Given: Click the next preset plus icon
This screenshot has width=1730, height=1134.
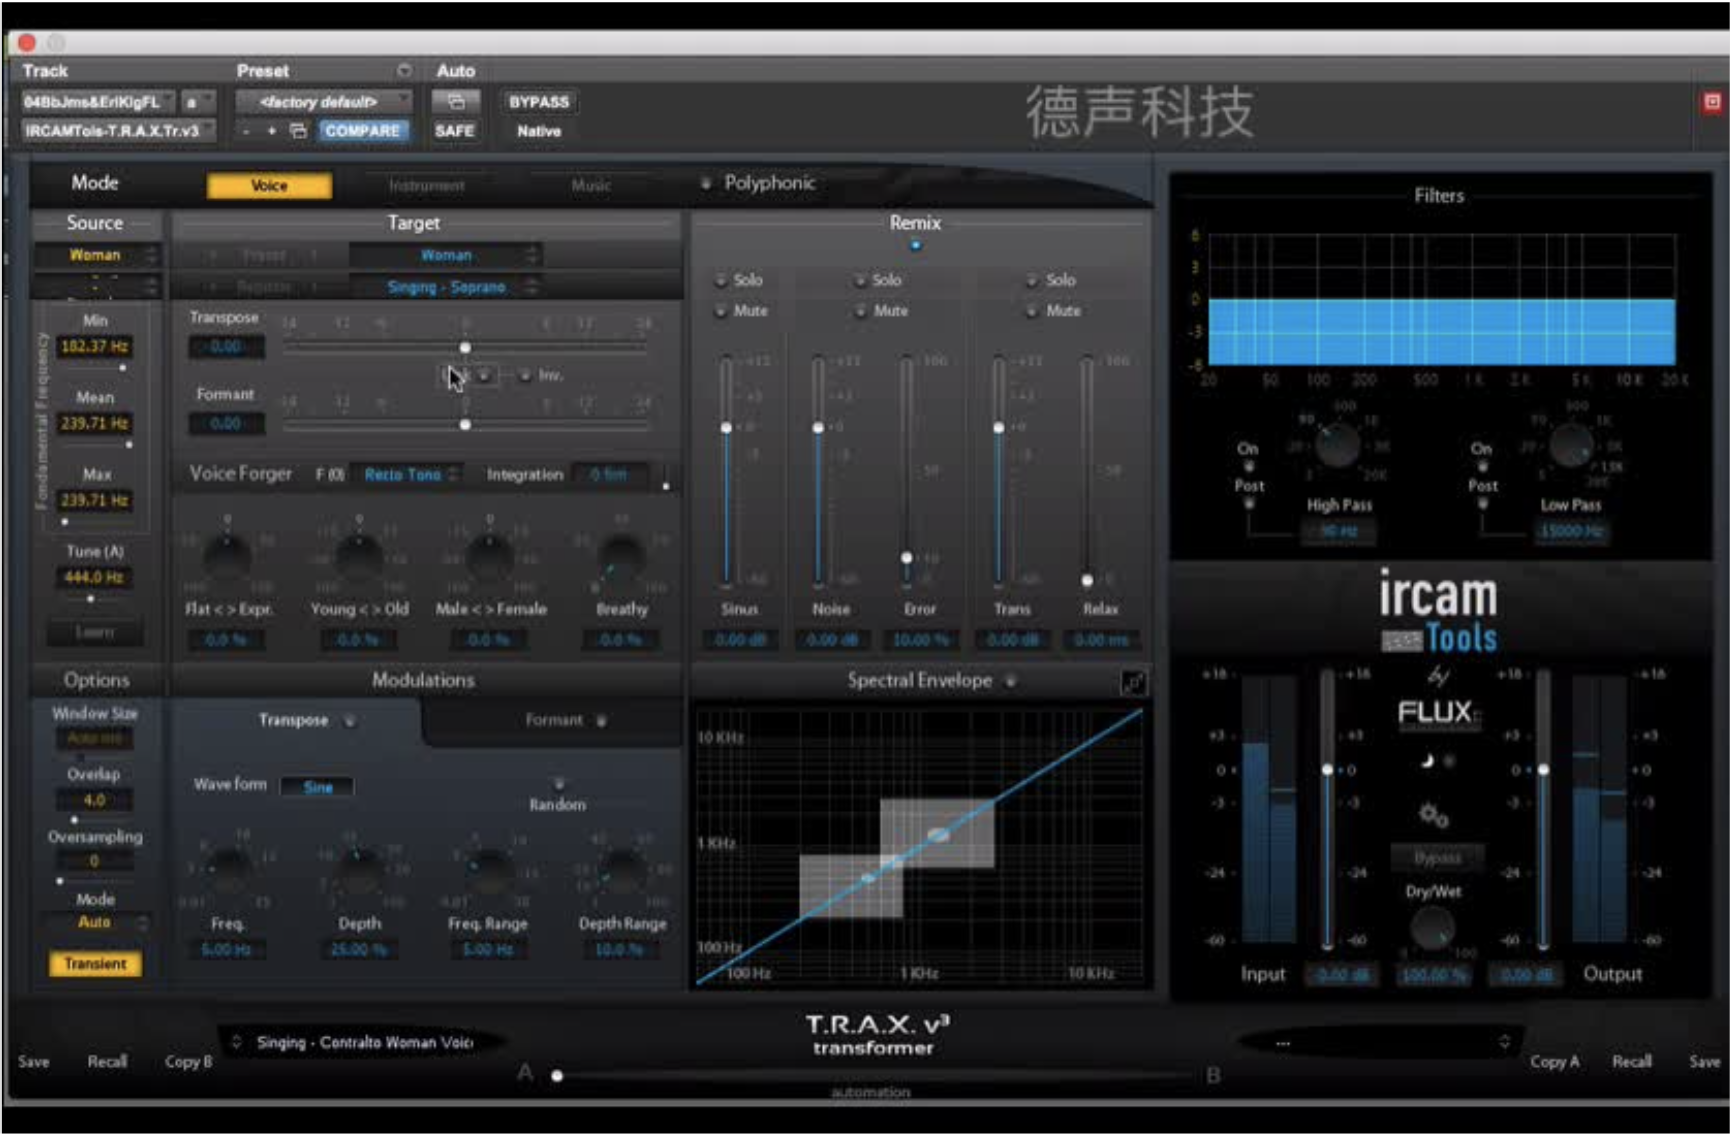Looking at the screenshot, I should point(271,131).
